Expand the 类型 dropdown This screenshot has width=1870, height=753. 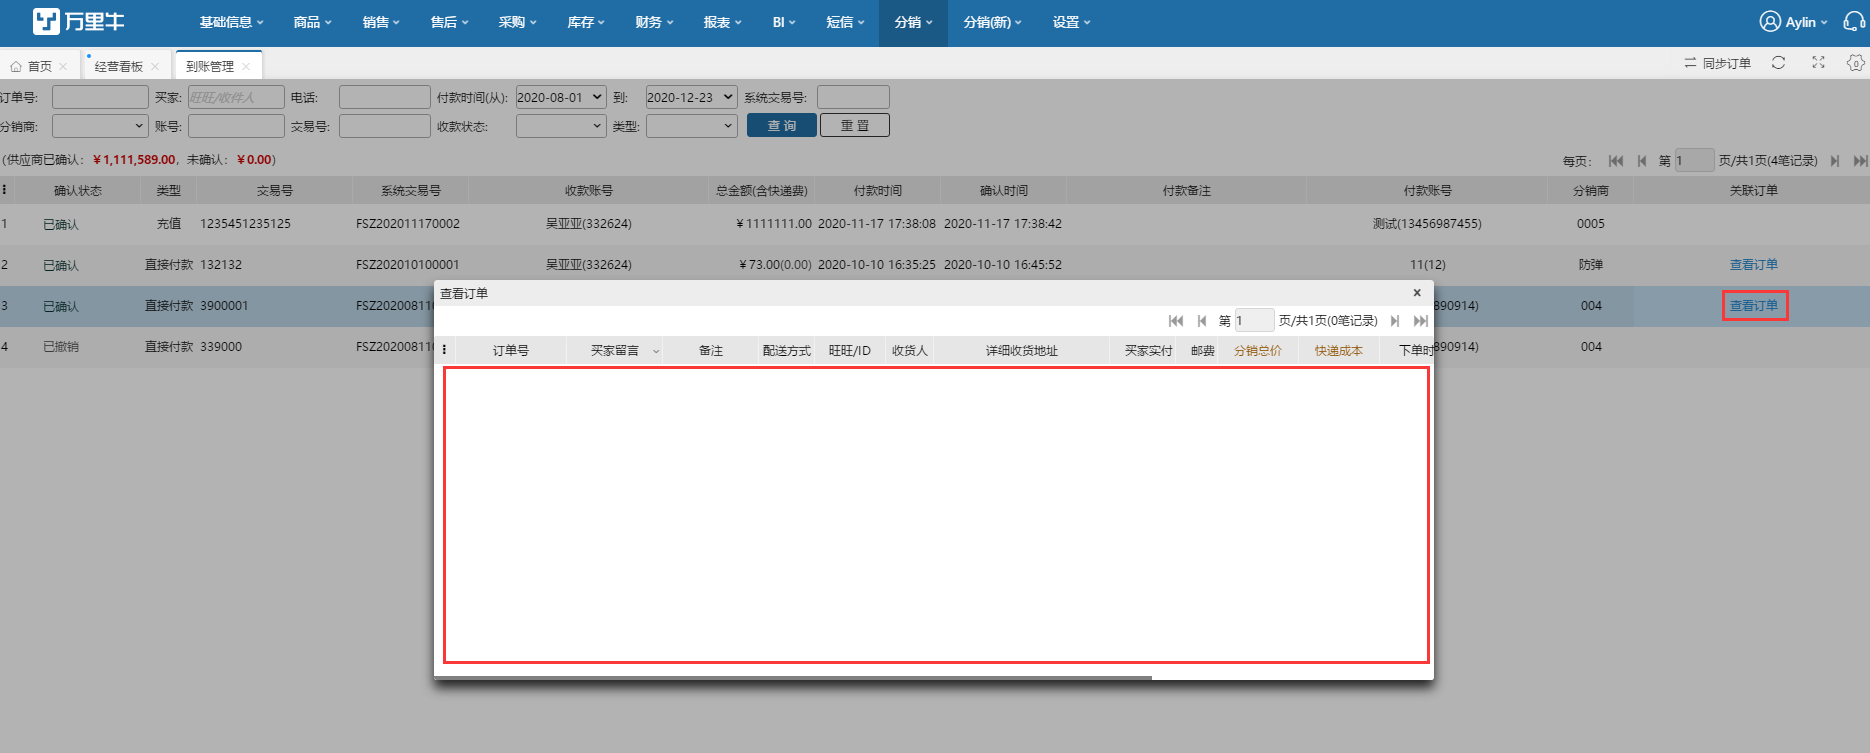[691, 126]
